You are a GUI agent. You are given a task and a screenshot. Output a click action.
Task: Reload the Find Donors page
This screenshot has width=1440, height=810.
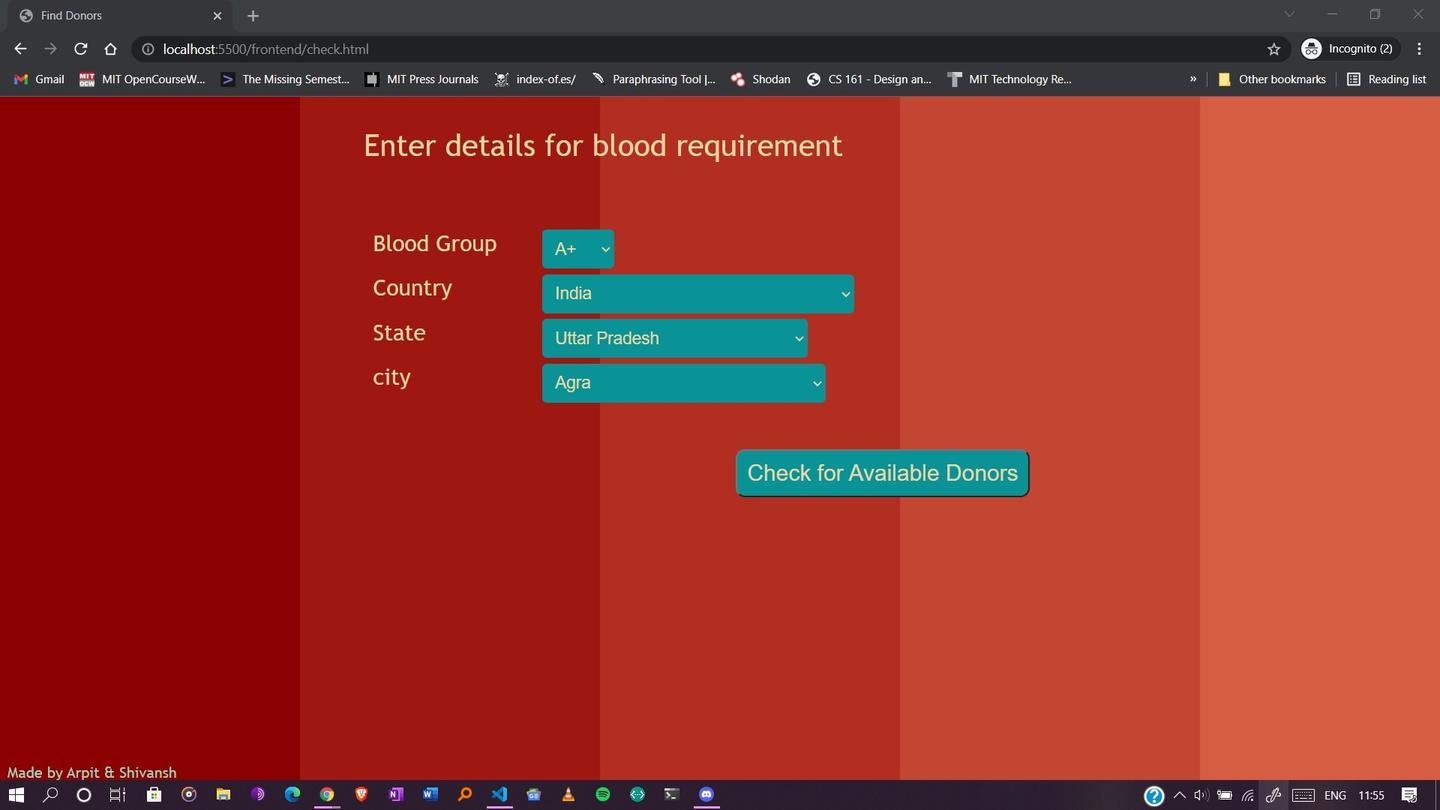click(x=80, y=49)
